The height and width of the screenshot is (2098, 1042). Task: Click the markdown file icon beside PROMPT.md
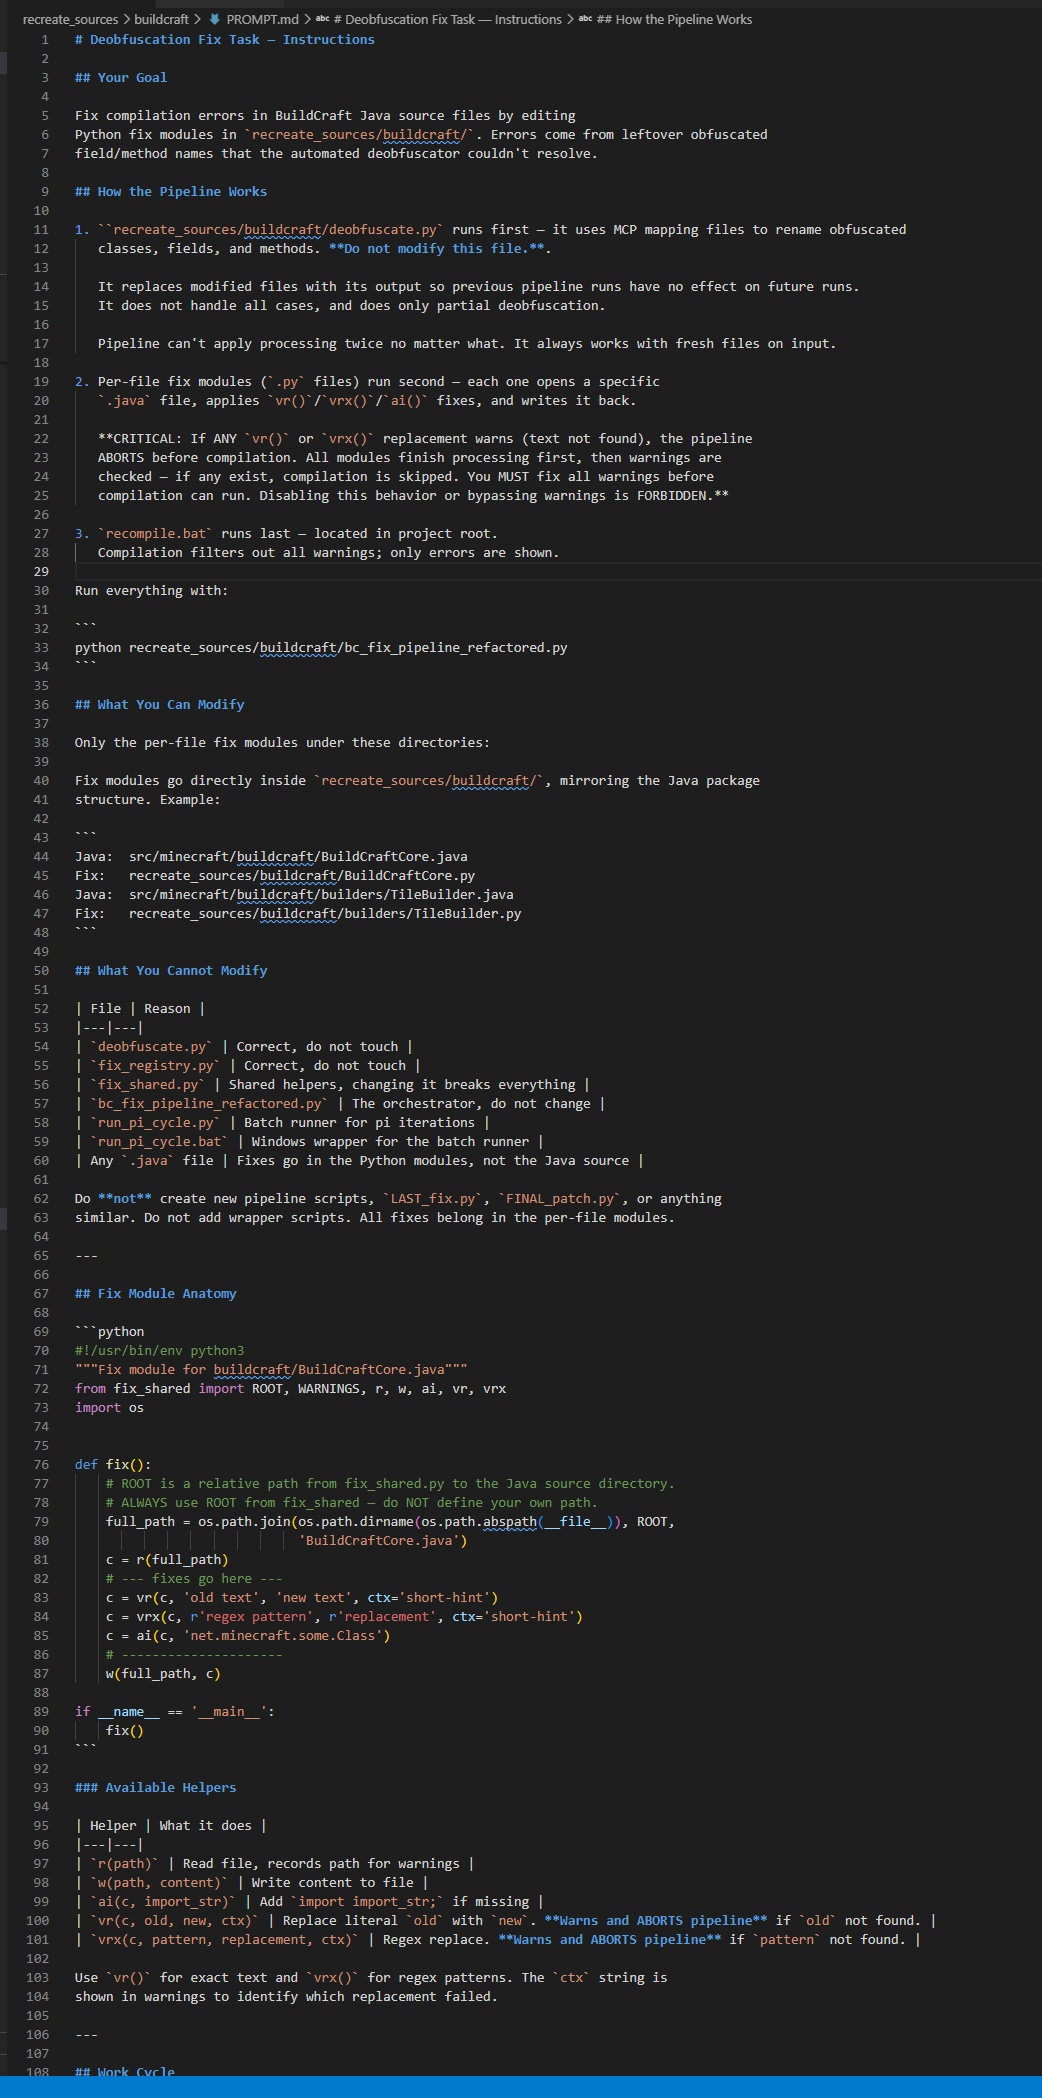[214, 19]
